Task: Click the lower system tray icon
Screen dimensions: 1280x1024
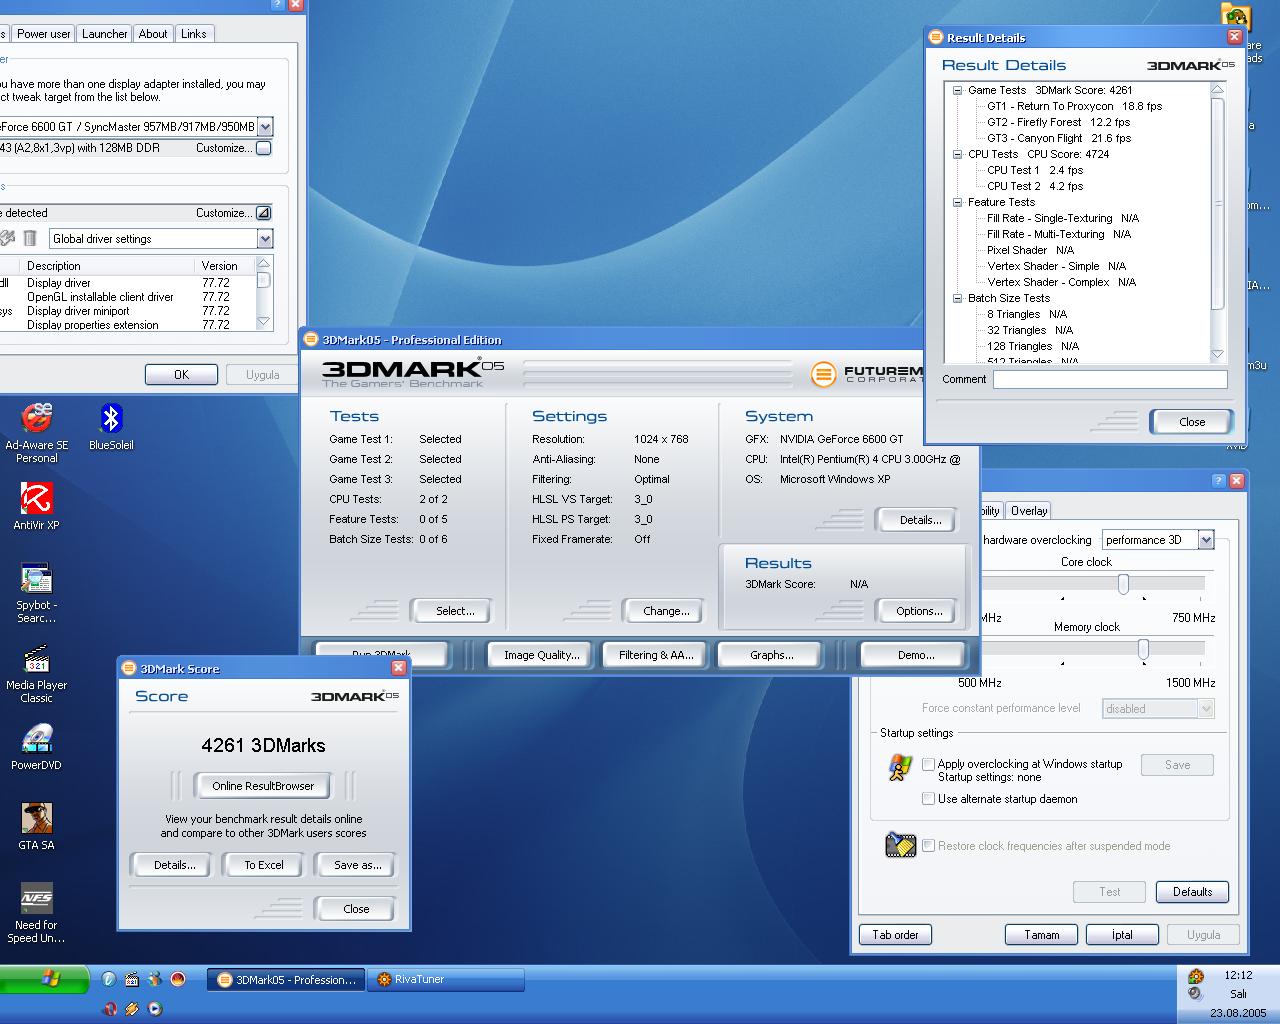Action: [x=1195, y=994]
